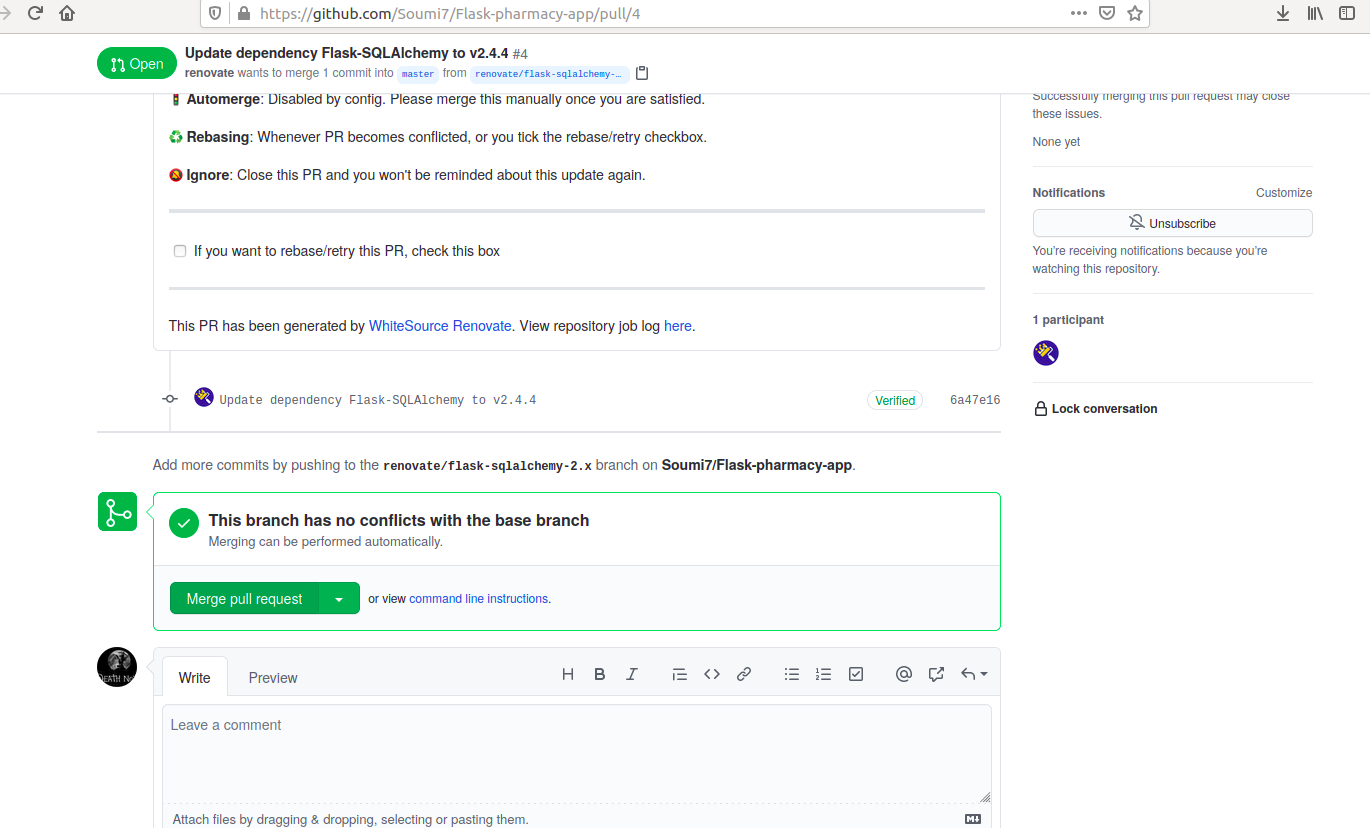Screen dimensions: 1370x828
Task: Go to the browser home page
Action: (x=67, y=13)
